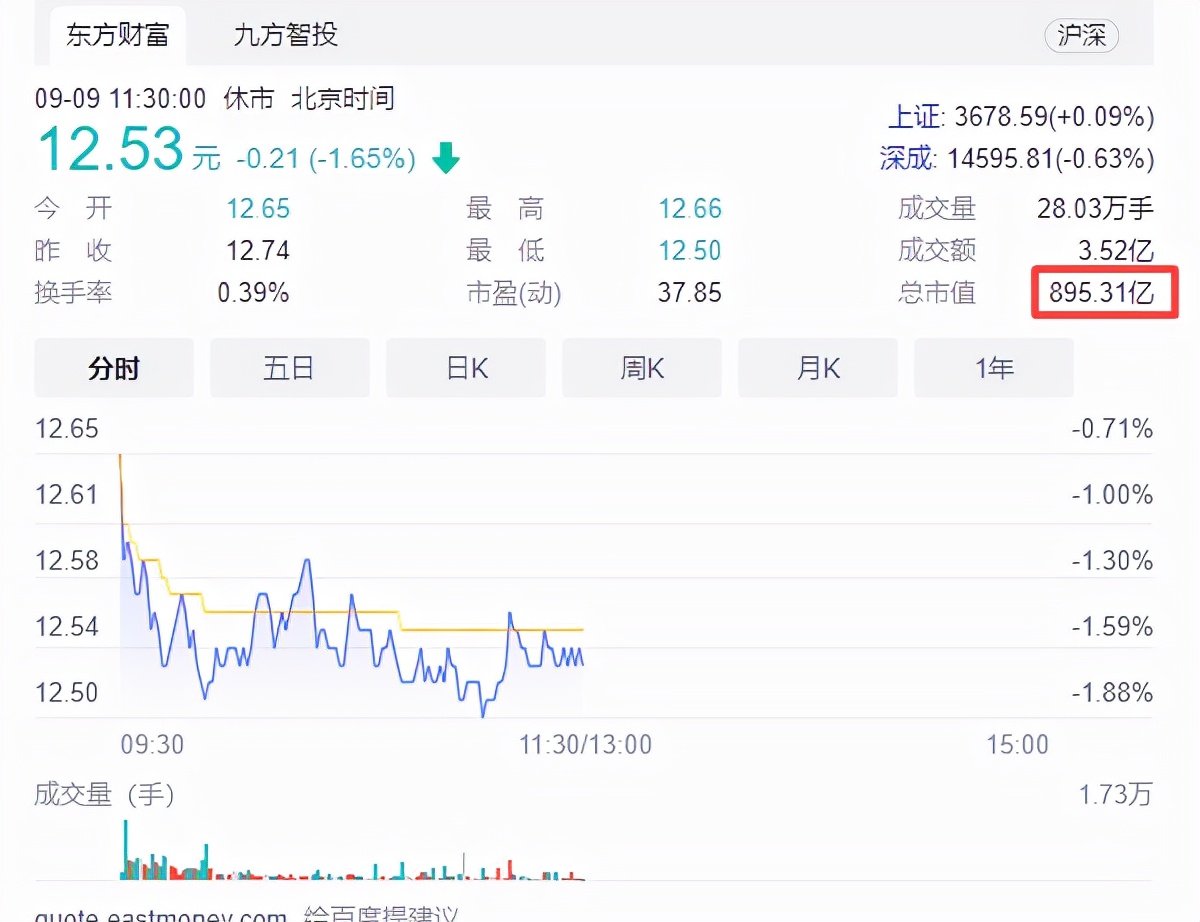
Task: Click the 市盈(动) value 37.85
Action: (x=690, y=292)
